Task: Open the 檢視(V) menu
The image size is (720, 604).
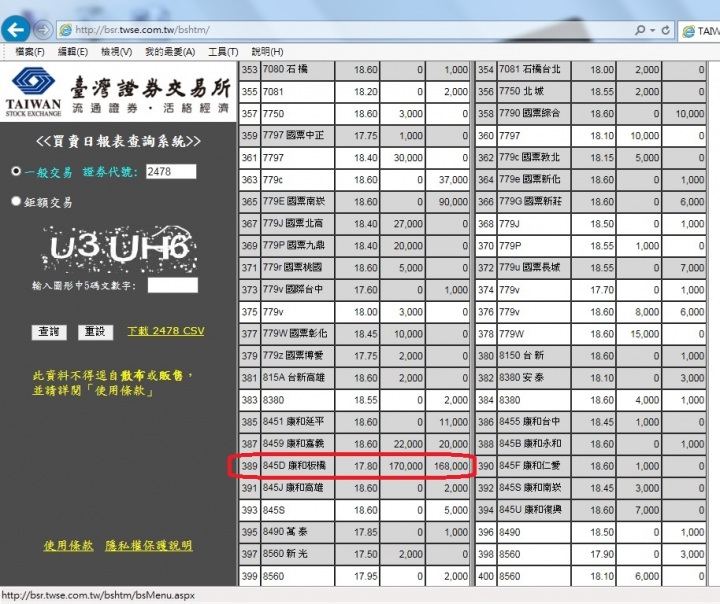Action: pos(117,52)
